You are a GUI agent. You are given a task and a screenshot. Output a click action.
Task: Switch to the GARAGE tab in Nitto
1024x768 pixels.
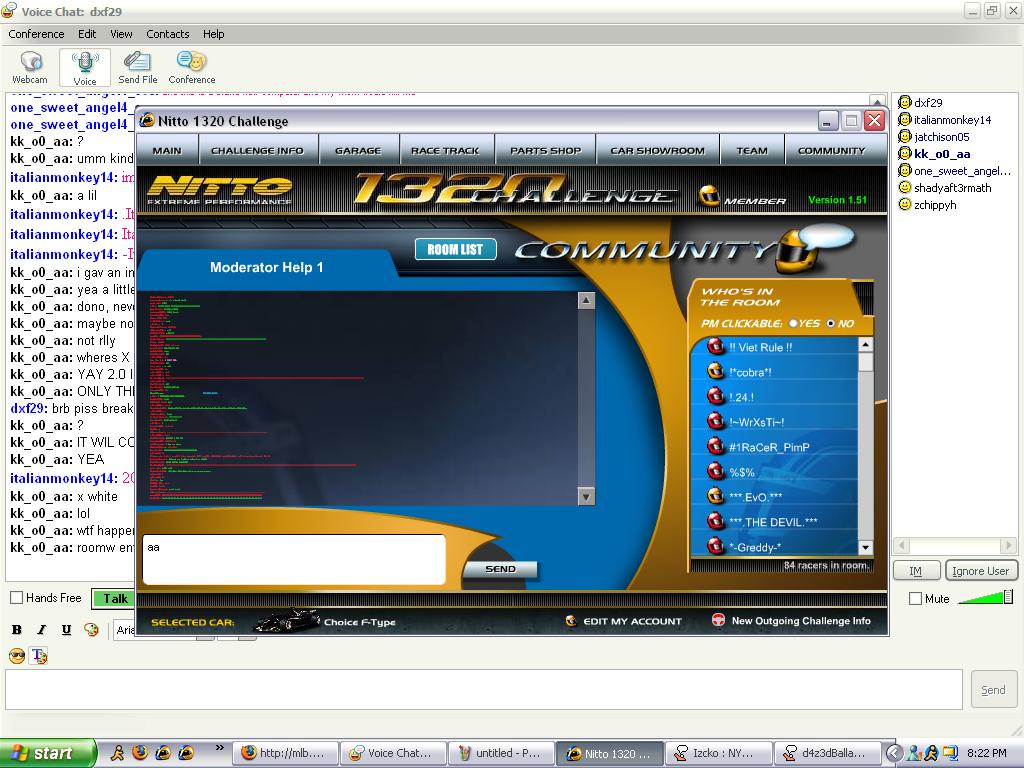[358, 150]
